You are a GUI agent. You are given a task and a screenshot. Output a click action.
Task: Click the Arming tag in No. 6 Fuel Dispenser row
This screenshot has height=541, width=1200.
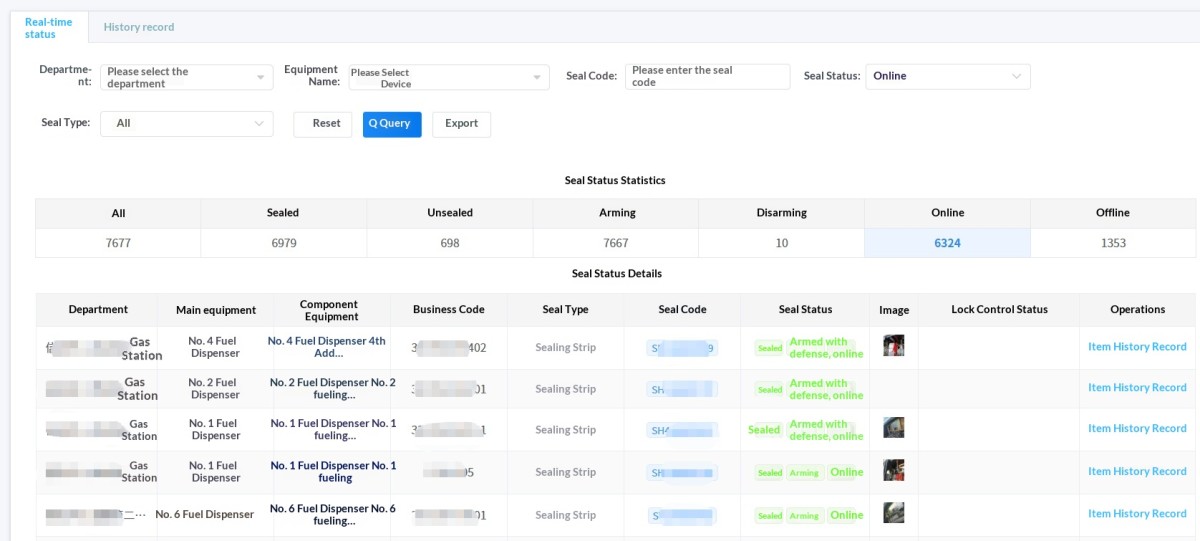click(804, 516)
